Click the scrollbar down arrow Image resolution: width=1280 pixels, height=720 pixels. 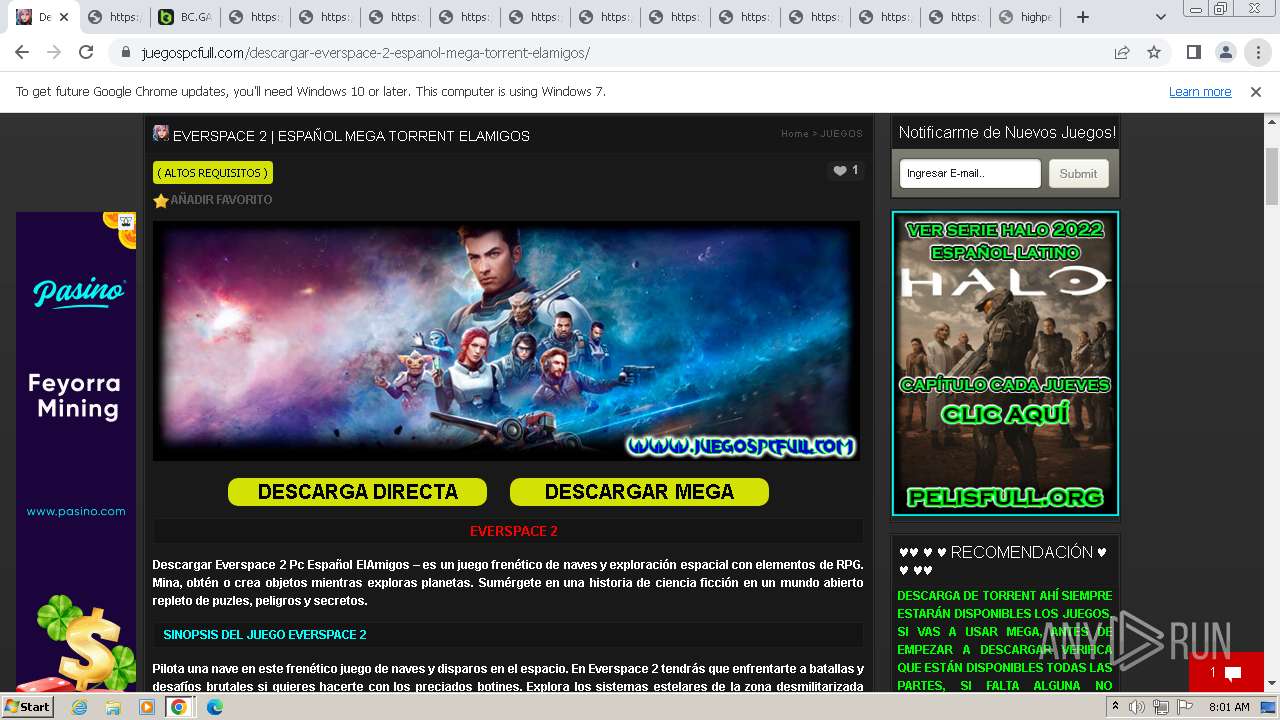(x=1272, y=684)
